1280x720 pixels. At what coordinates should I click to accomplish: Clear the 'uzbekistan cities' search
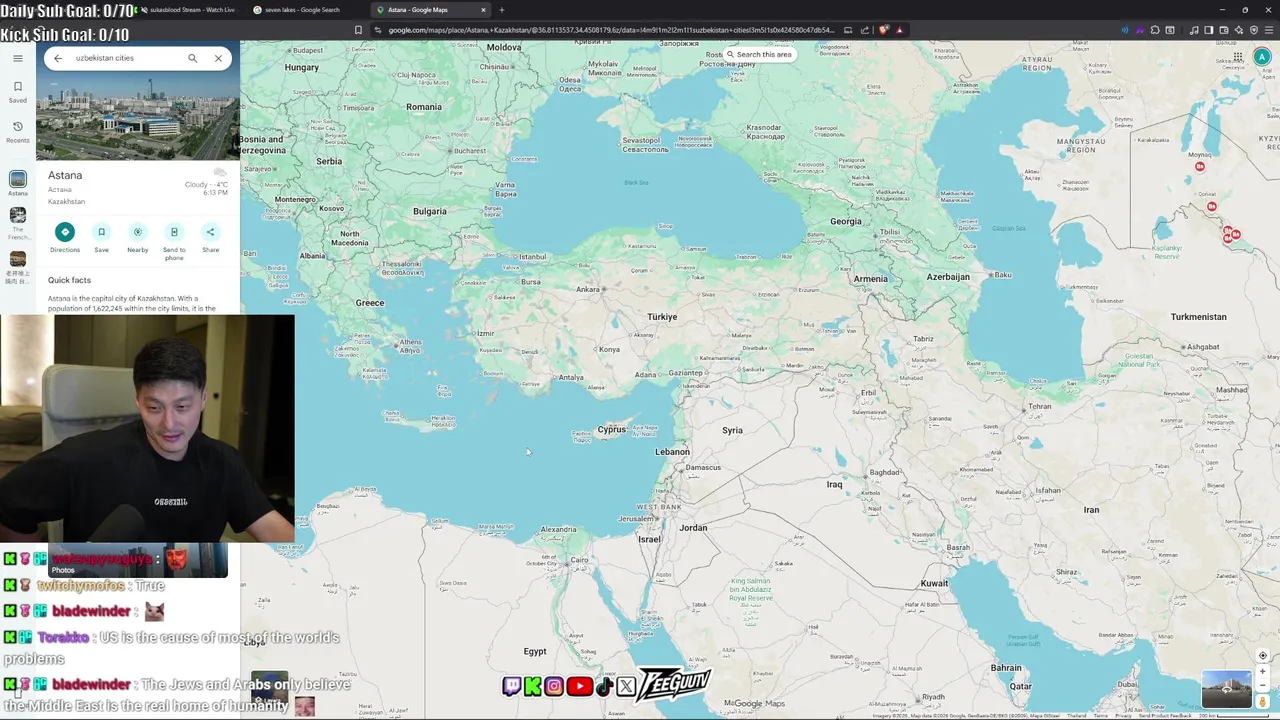tap(218, 58)
